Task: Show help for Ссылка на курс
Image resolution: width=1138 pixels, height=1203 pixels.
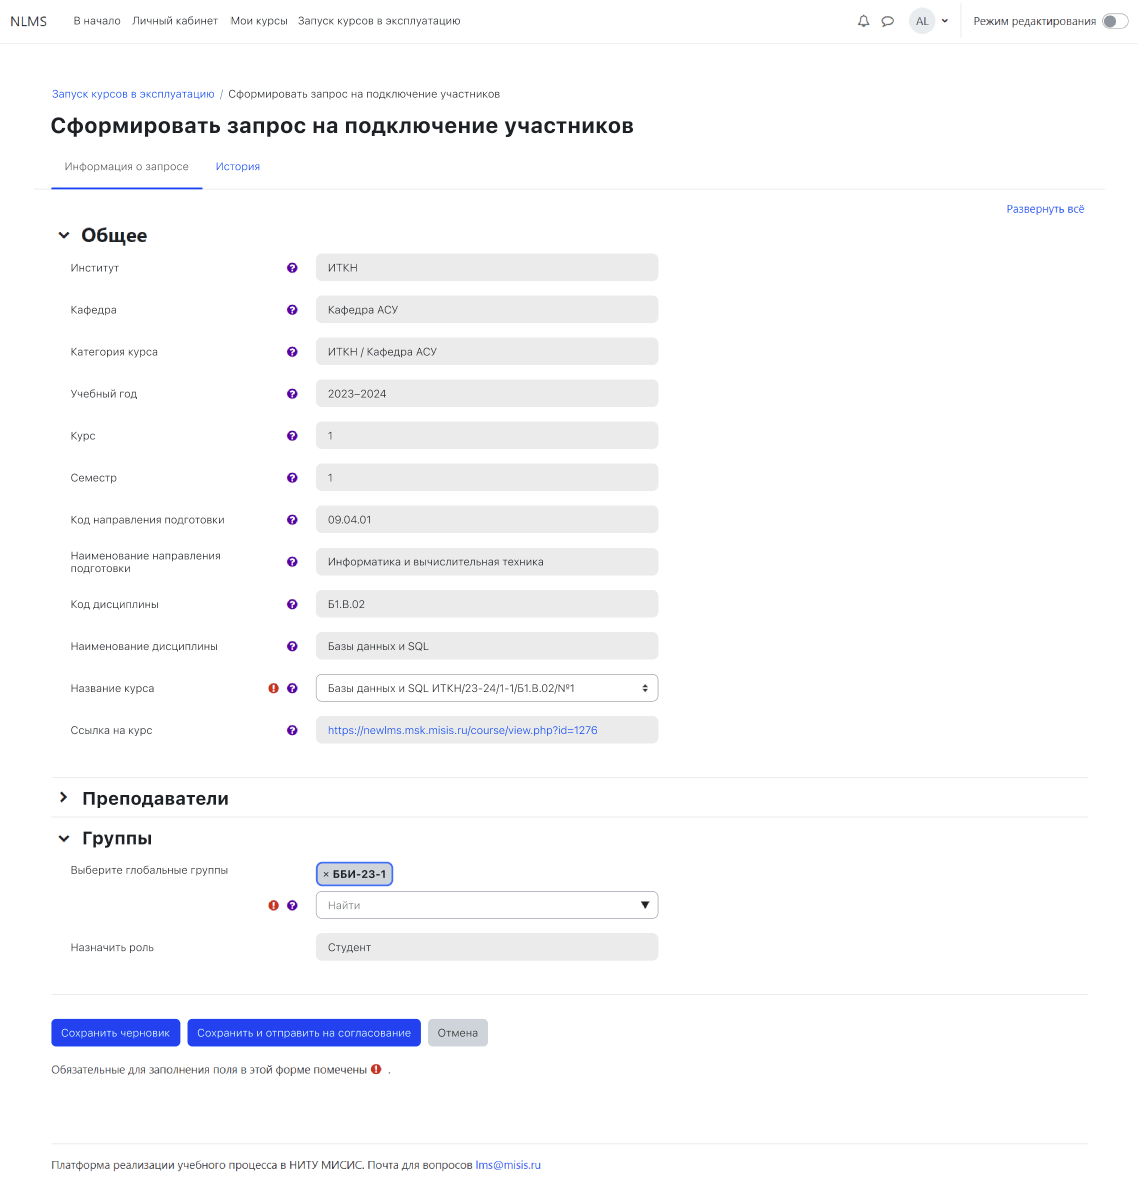Action: [x=292, y=730]
